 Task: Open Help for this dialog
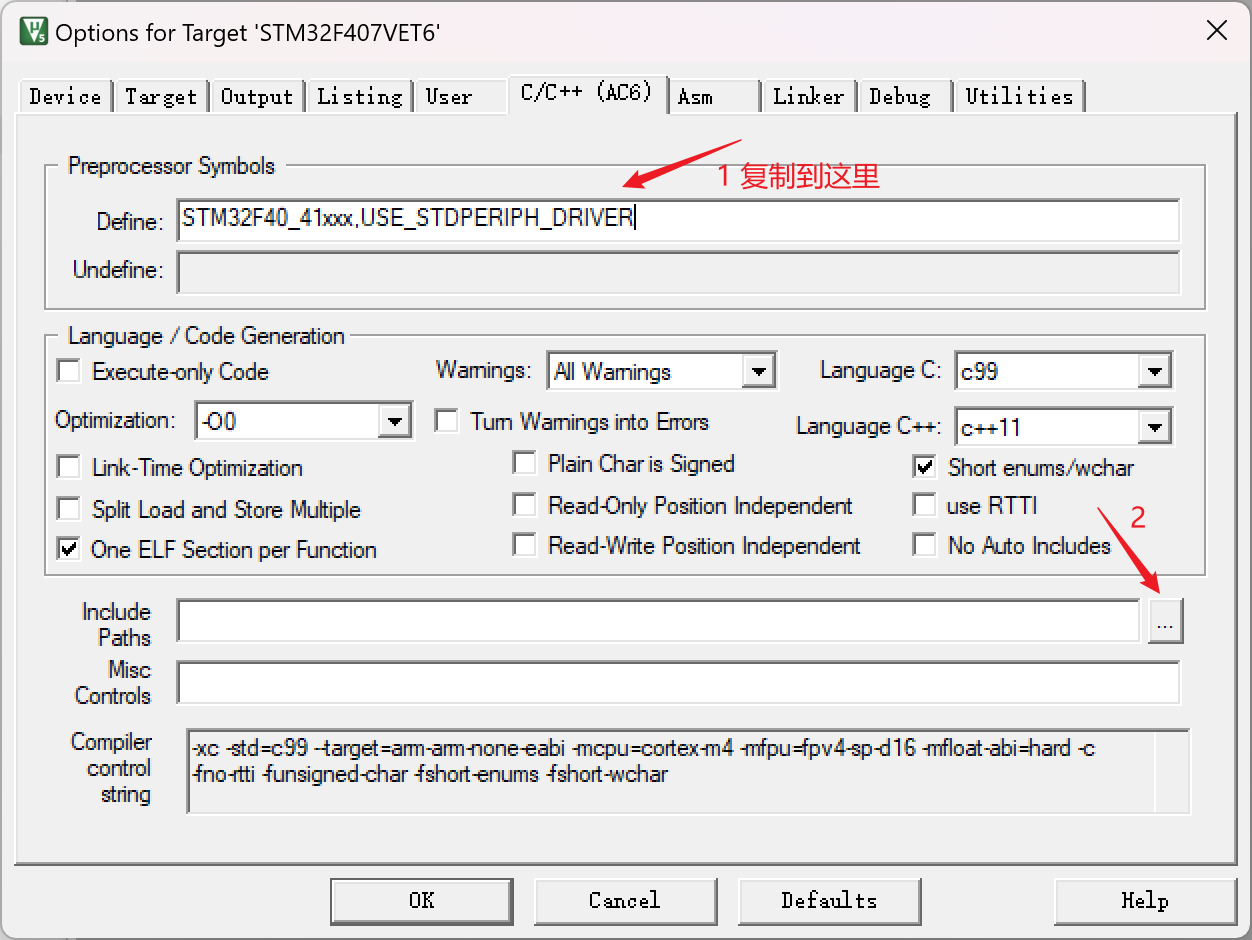(1145, 901)
